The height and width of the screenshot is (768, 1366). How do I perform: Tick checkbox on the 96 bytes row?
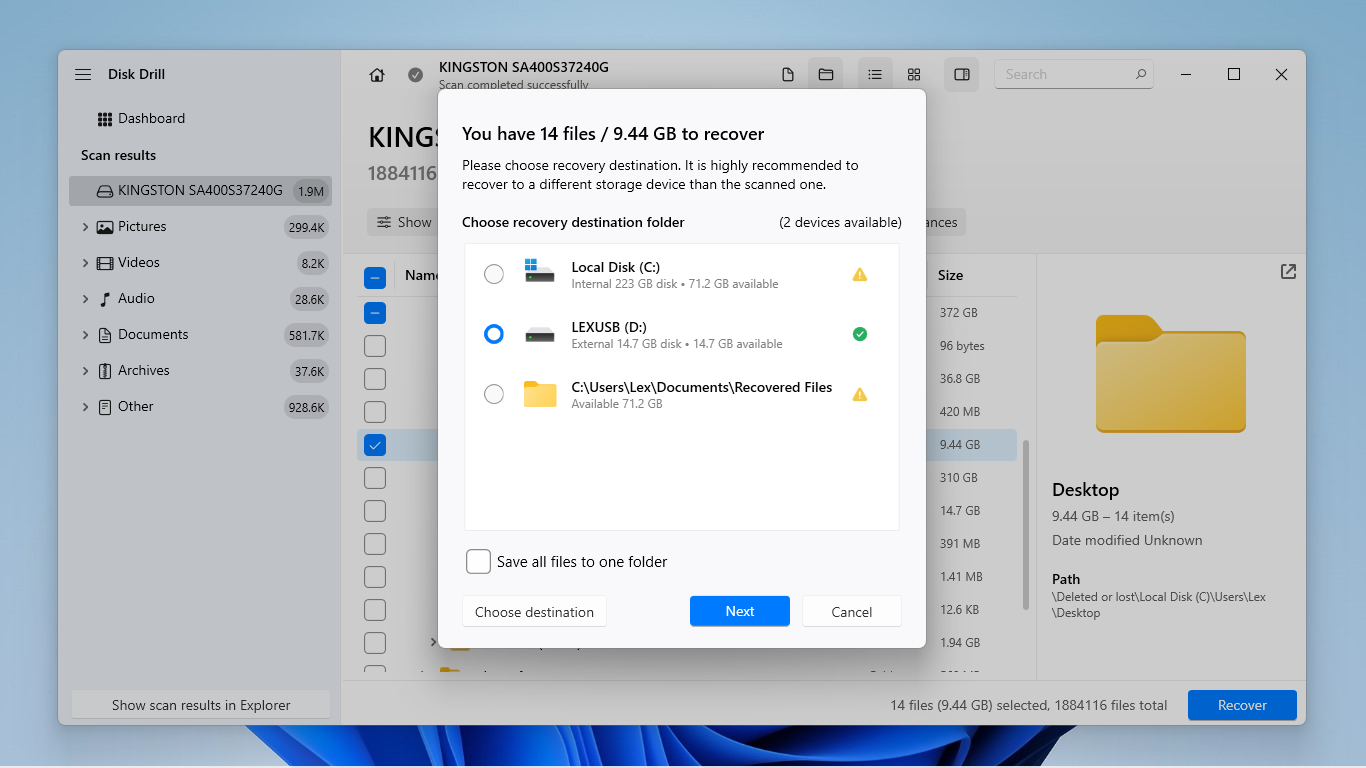[x=375, y=346]
